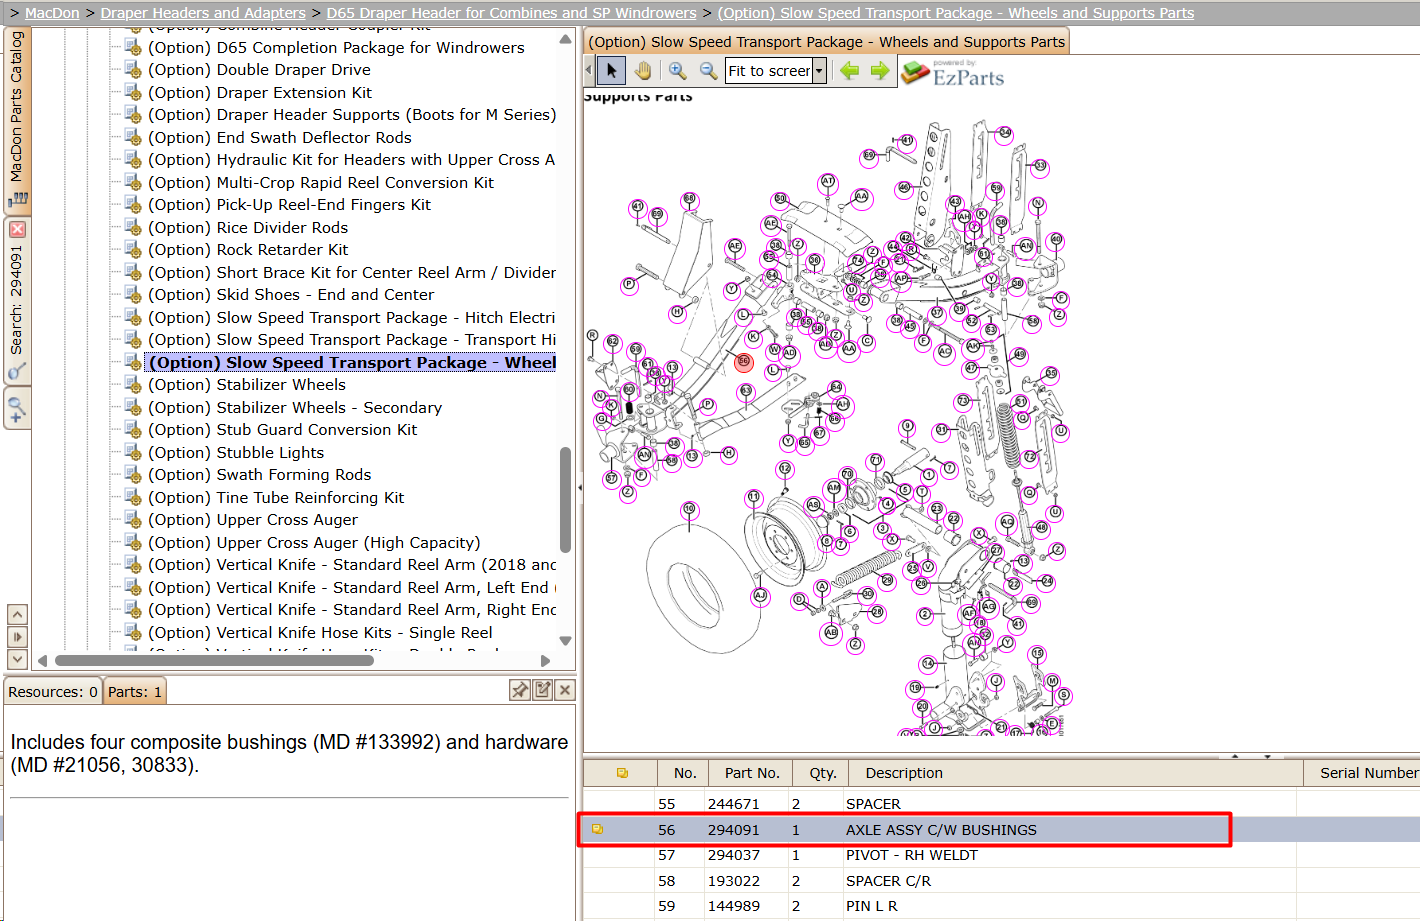Follow the Draper Headers and Adapters breadcrumb
Screen dimensions: 1420x921
(x=203, y=13)
